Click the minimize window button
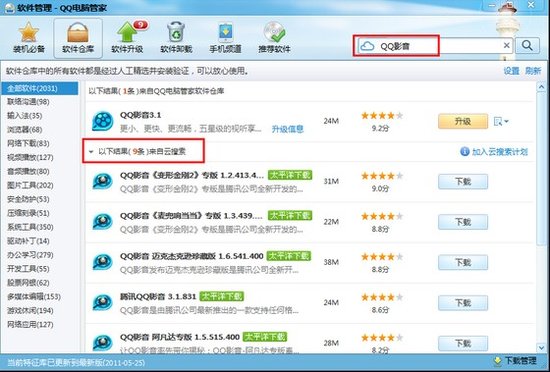The image size is (550, 372). pyautogui.click(x=492, y=5)
